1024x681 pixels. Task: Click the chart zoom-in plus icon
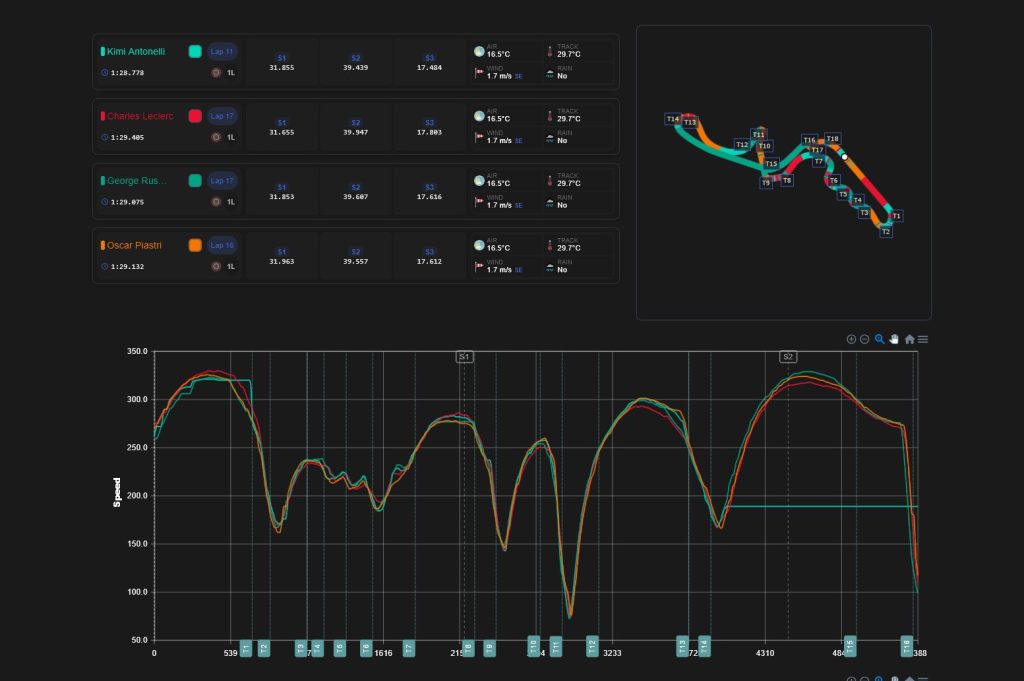click(851, 340)
